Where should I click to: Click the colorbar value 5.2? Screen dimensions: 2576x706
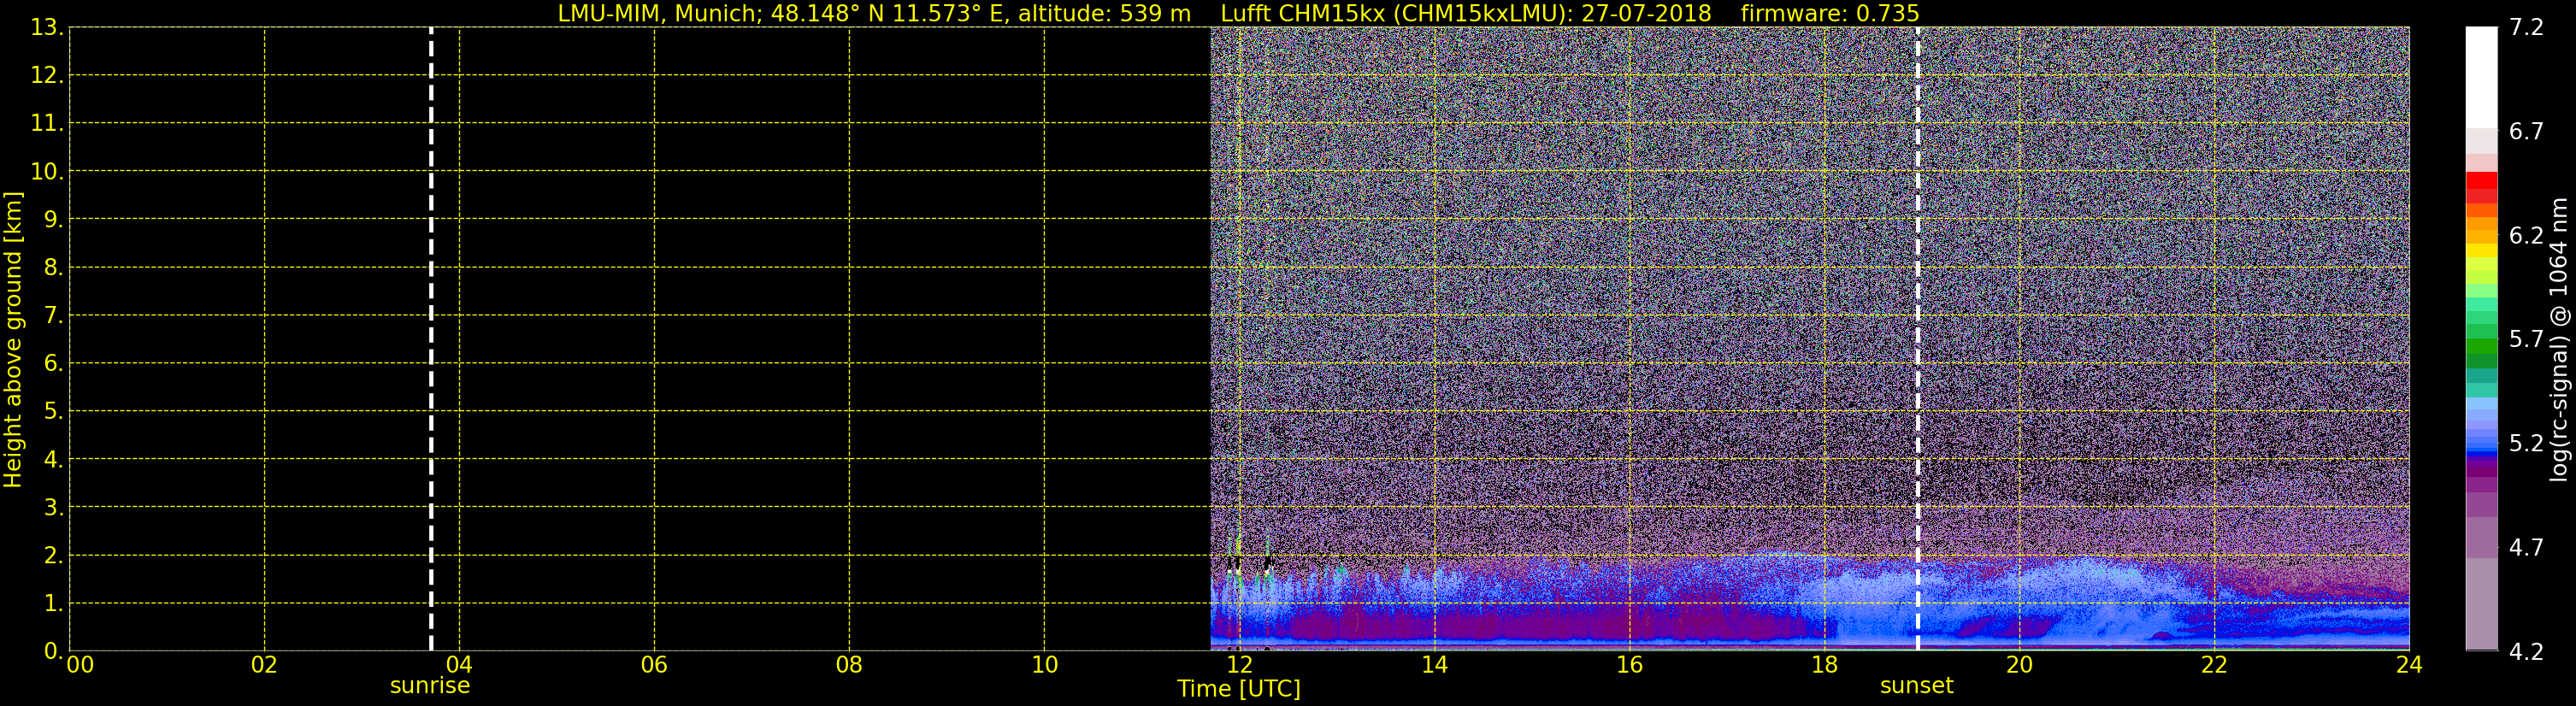click(2526, 444)
